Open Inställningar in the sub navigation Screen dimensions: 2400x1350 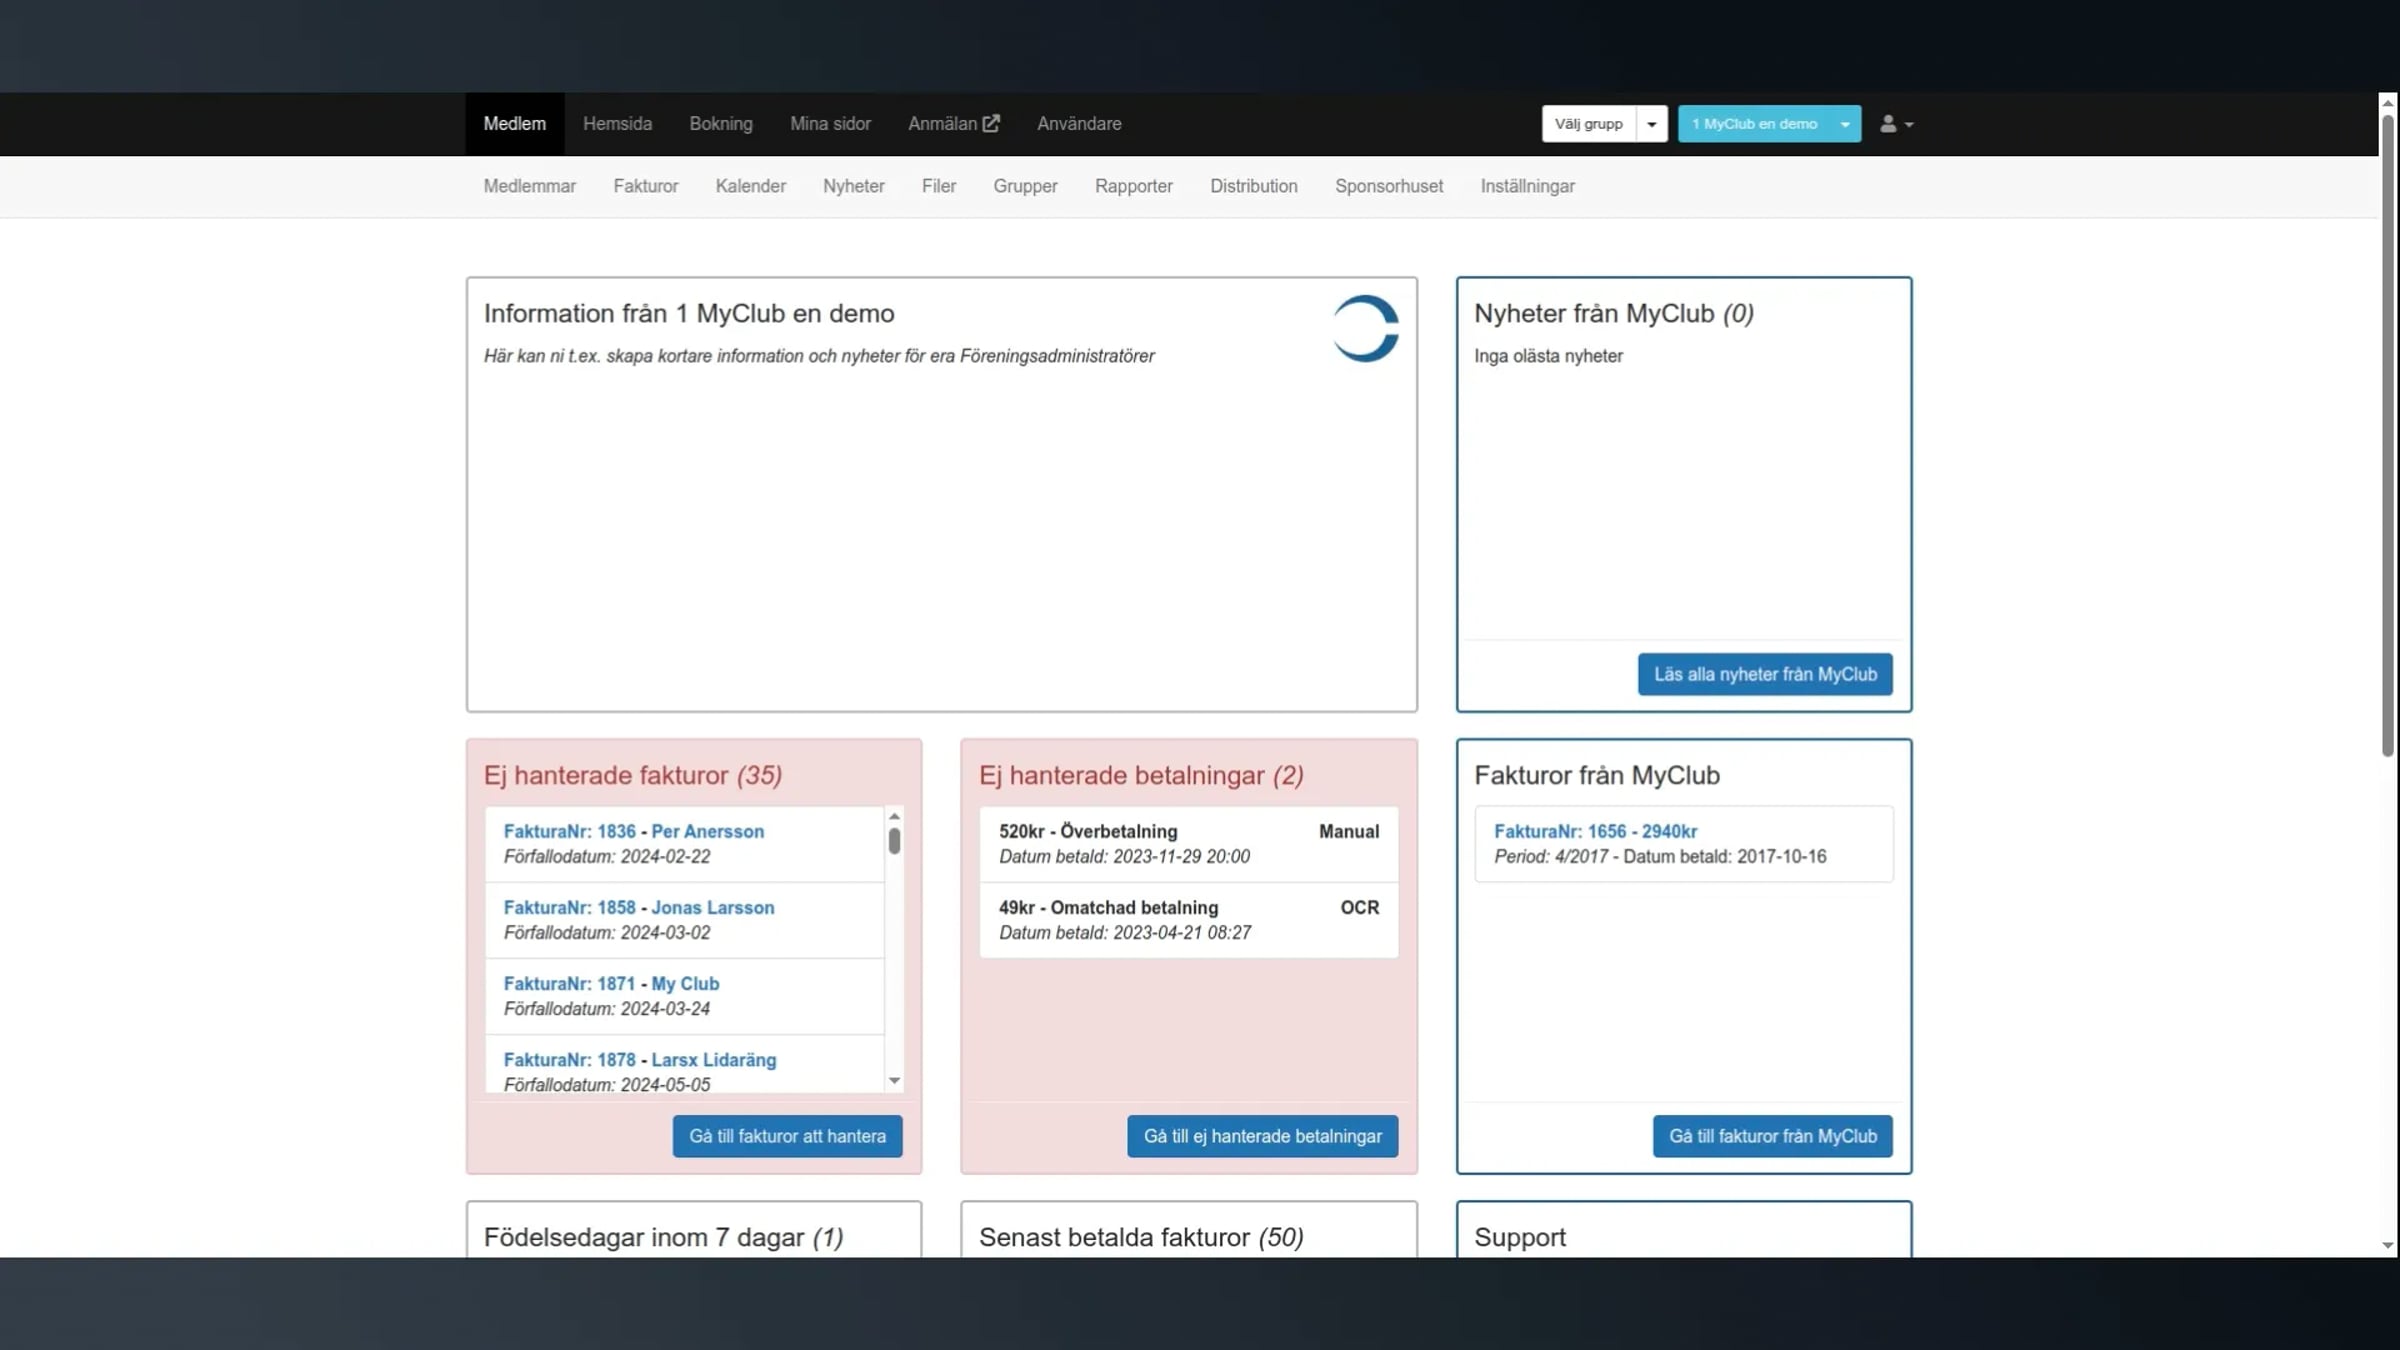[x=1528, y=186]
